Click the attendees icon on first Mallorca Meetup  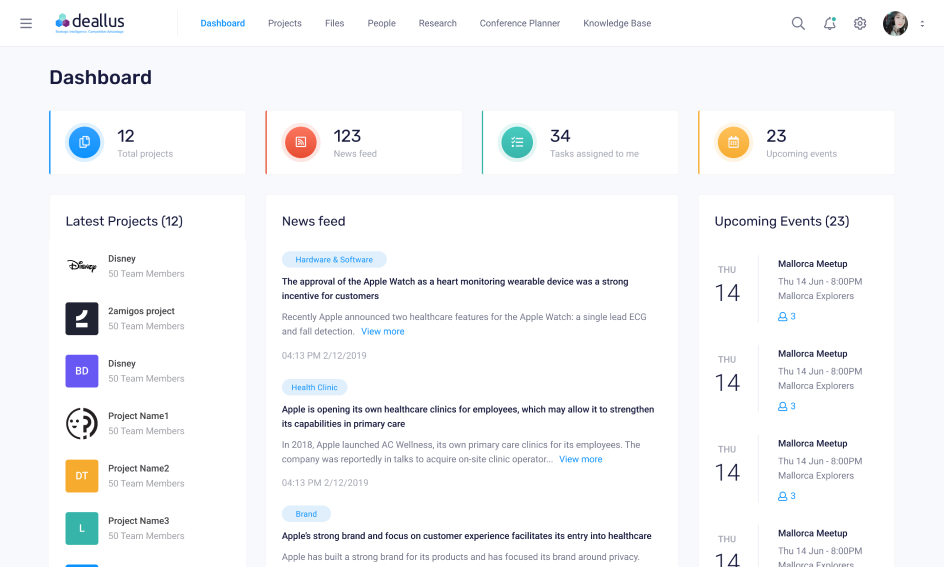pyautogui.click(x=783, y=317)
